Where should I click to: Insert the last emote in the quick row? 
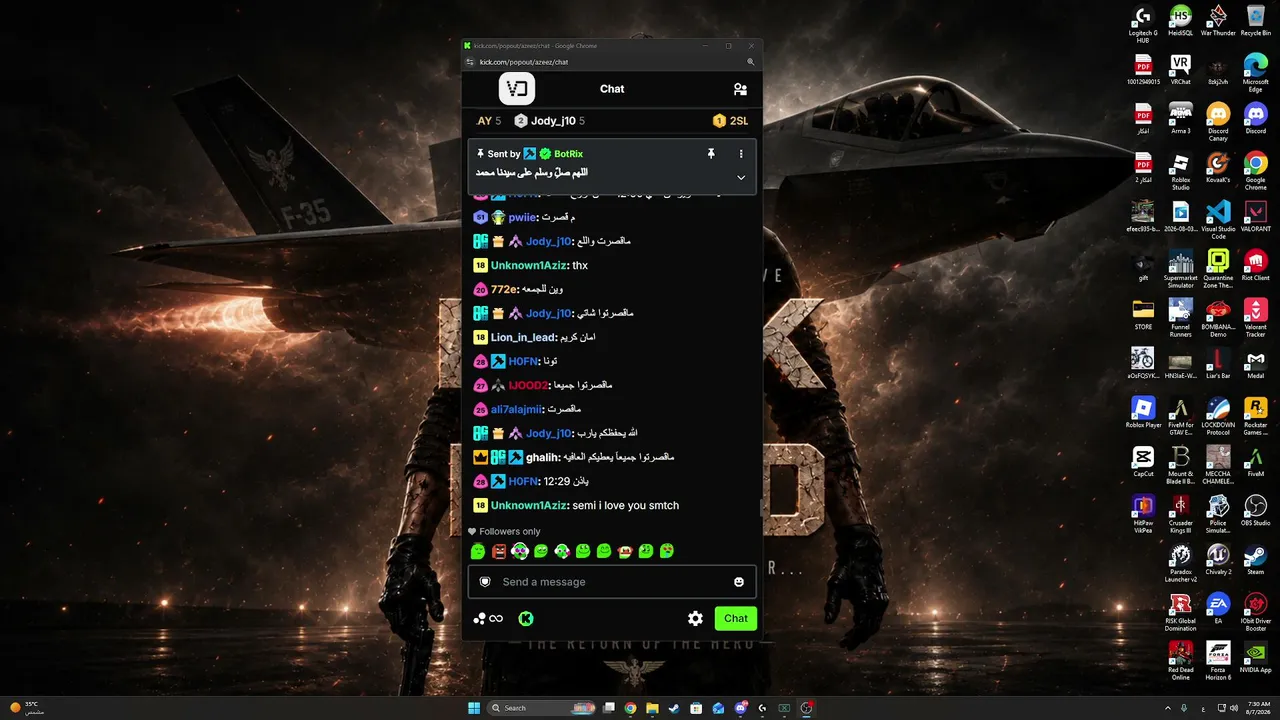point(667,551)
